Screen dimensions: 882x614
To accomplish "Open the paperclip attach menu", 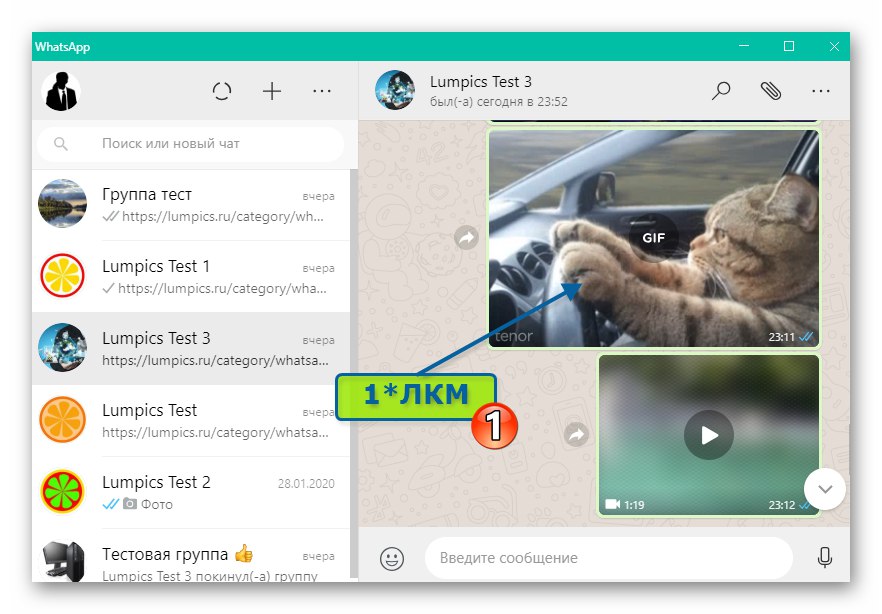I will pos(771,91).
